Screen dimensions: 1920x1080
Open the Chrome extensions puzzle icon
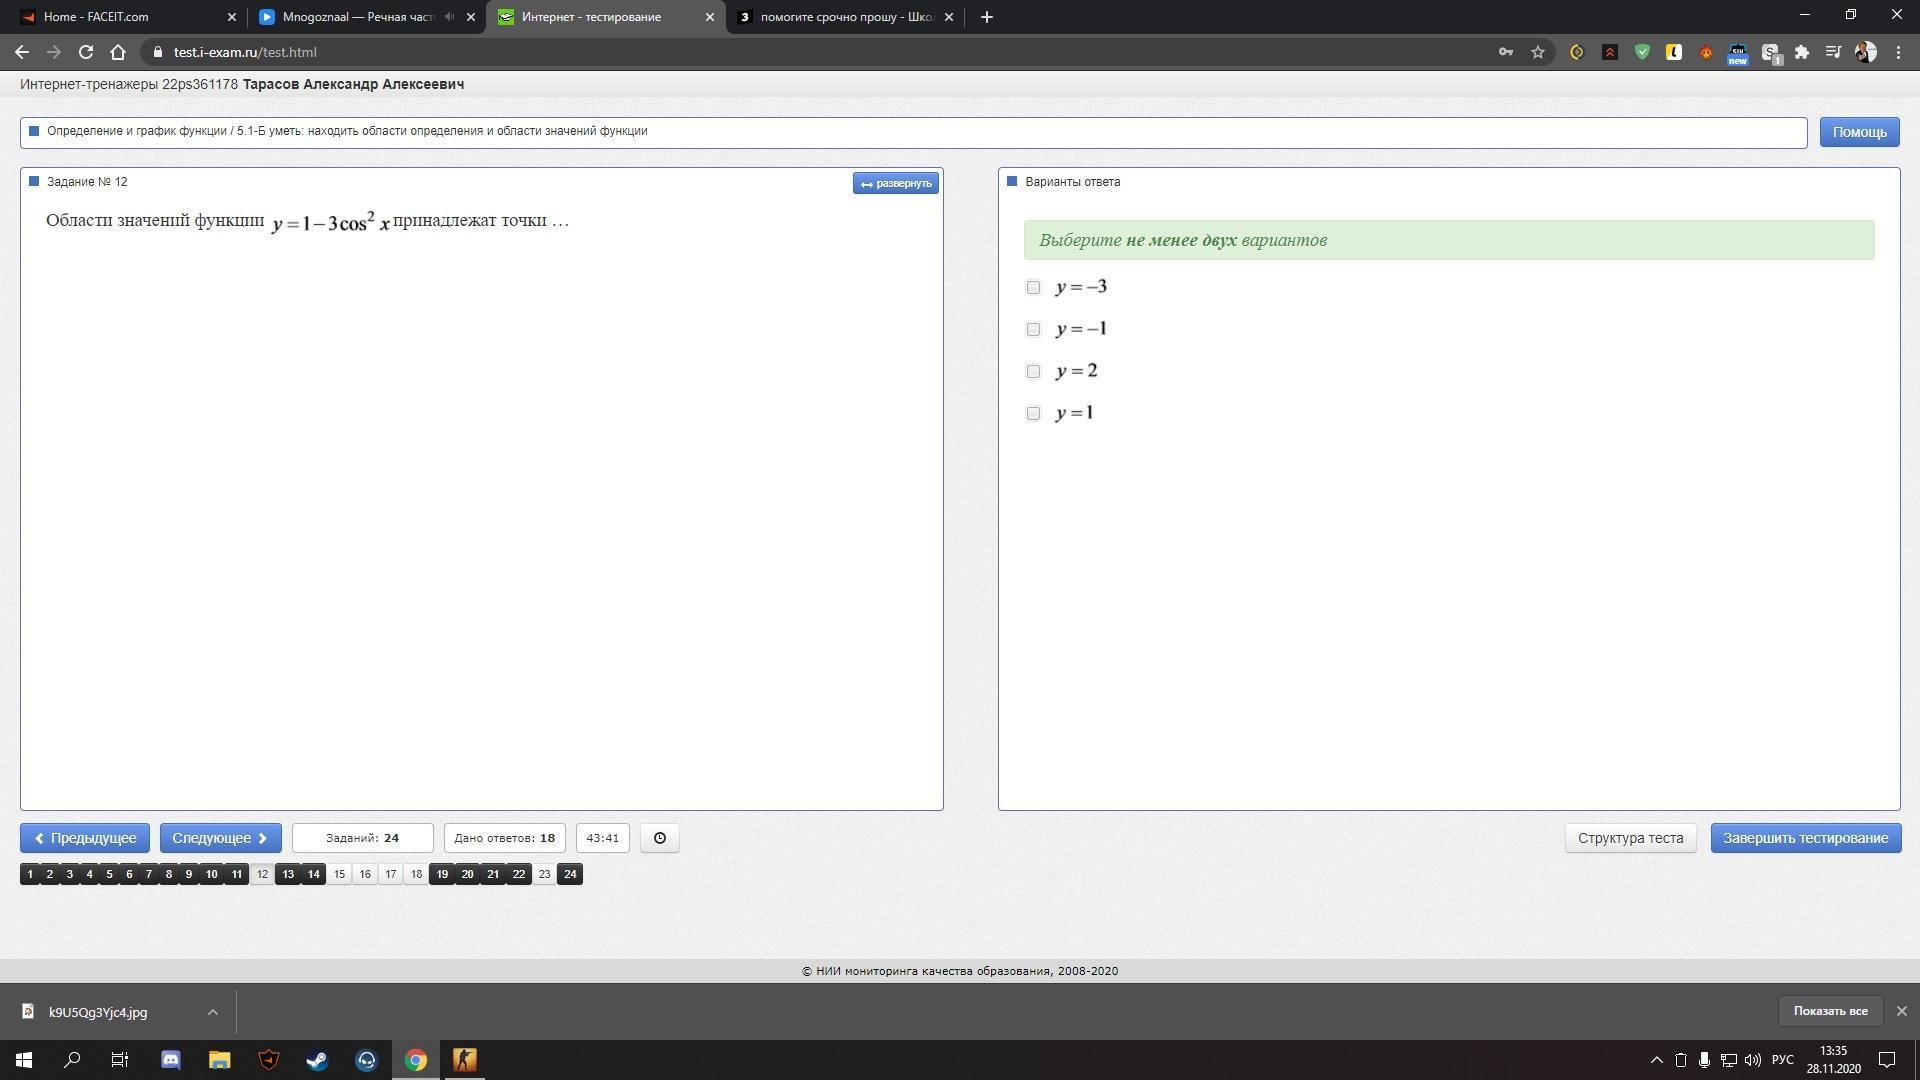1802,52
